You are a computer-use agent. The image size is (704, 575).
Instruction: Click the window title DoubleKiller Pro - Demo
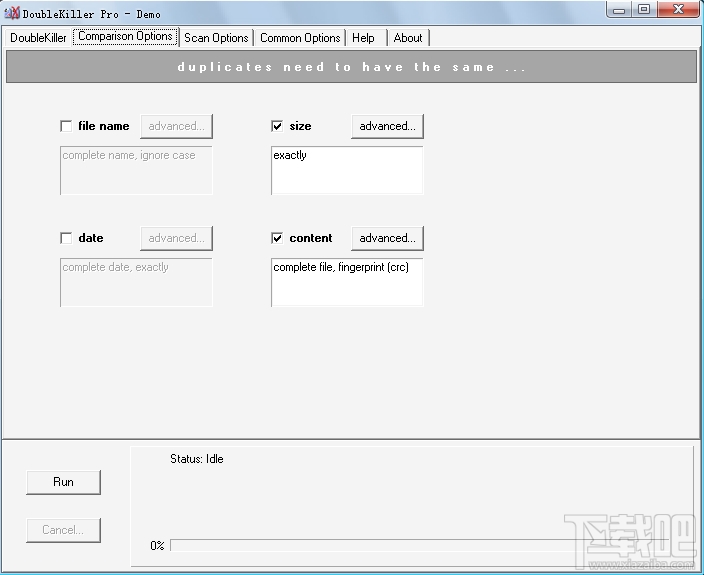pyautogui.click(x=92, y=14)
